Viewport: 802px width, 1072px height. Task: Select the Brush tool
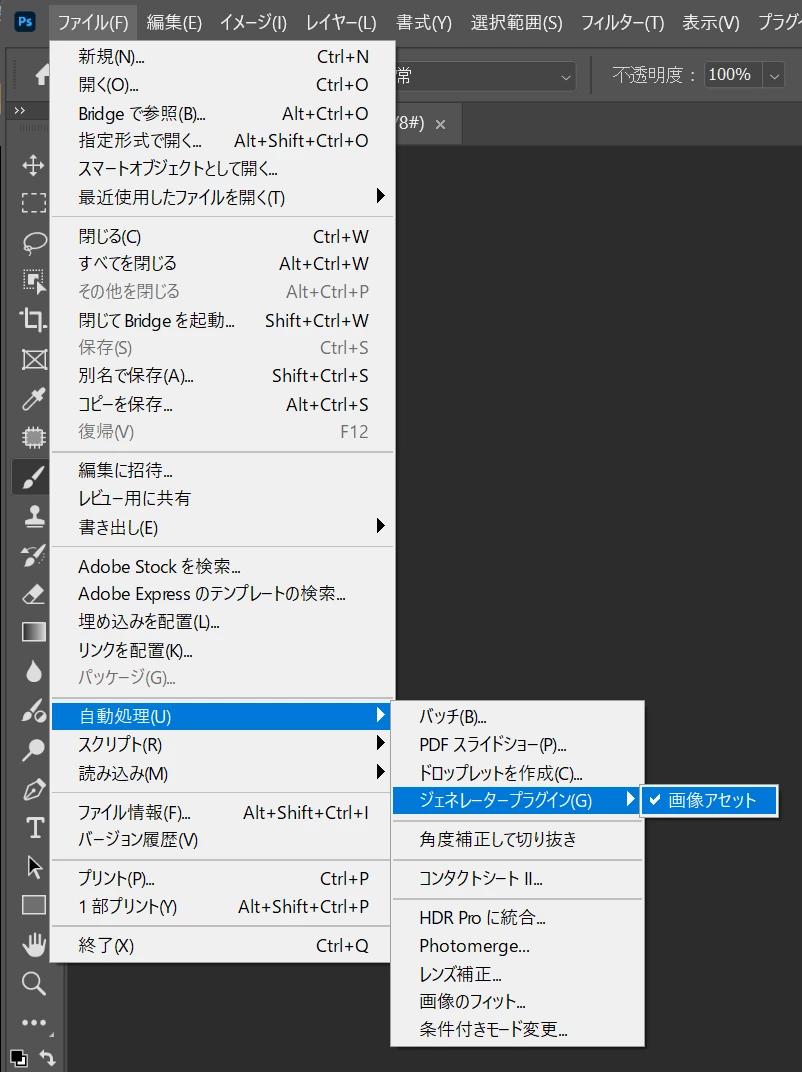[31, 477]
